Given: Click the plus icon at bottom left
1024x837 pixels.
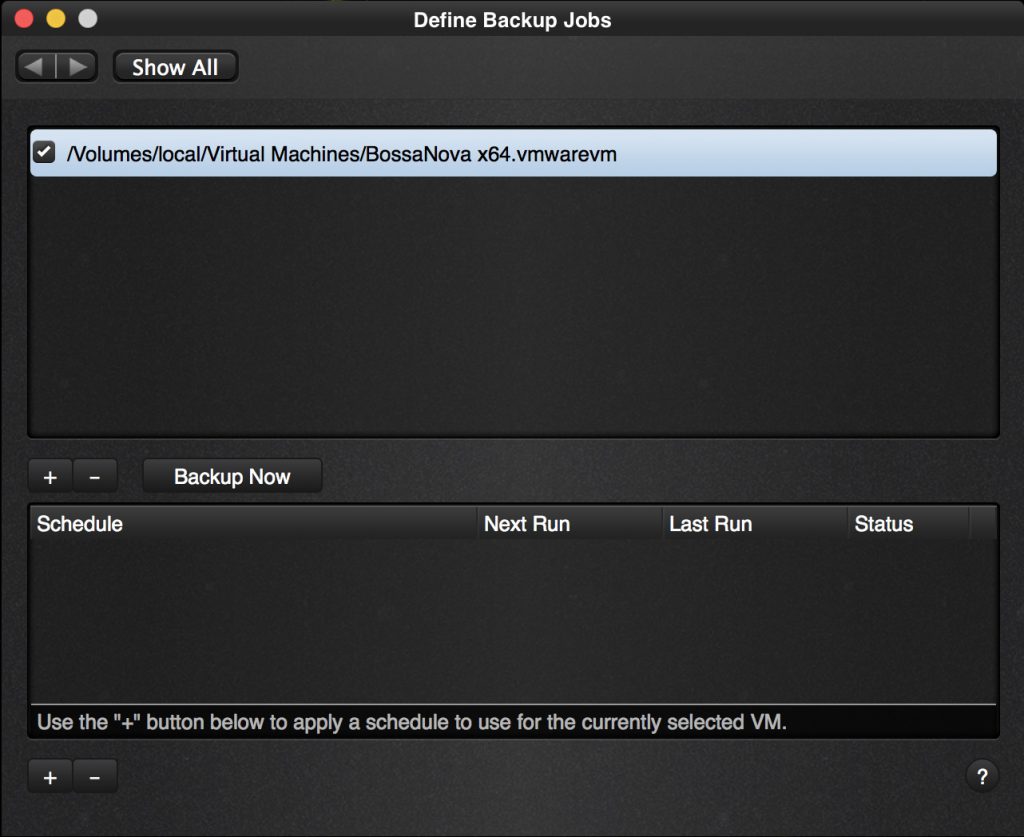Looking at the screenshot, I should (x=49, y=776).
